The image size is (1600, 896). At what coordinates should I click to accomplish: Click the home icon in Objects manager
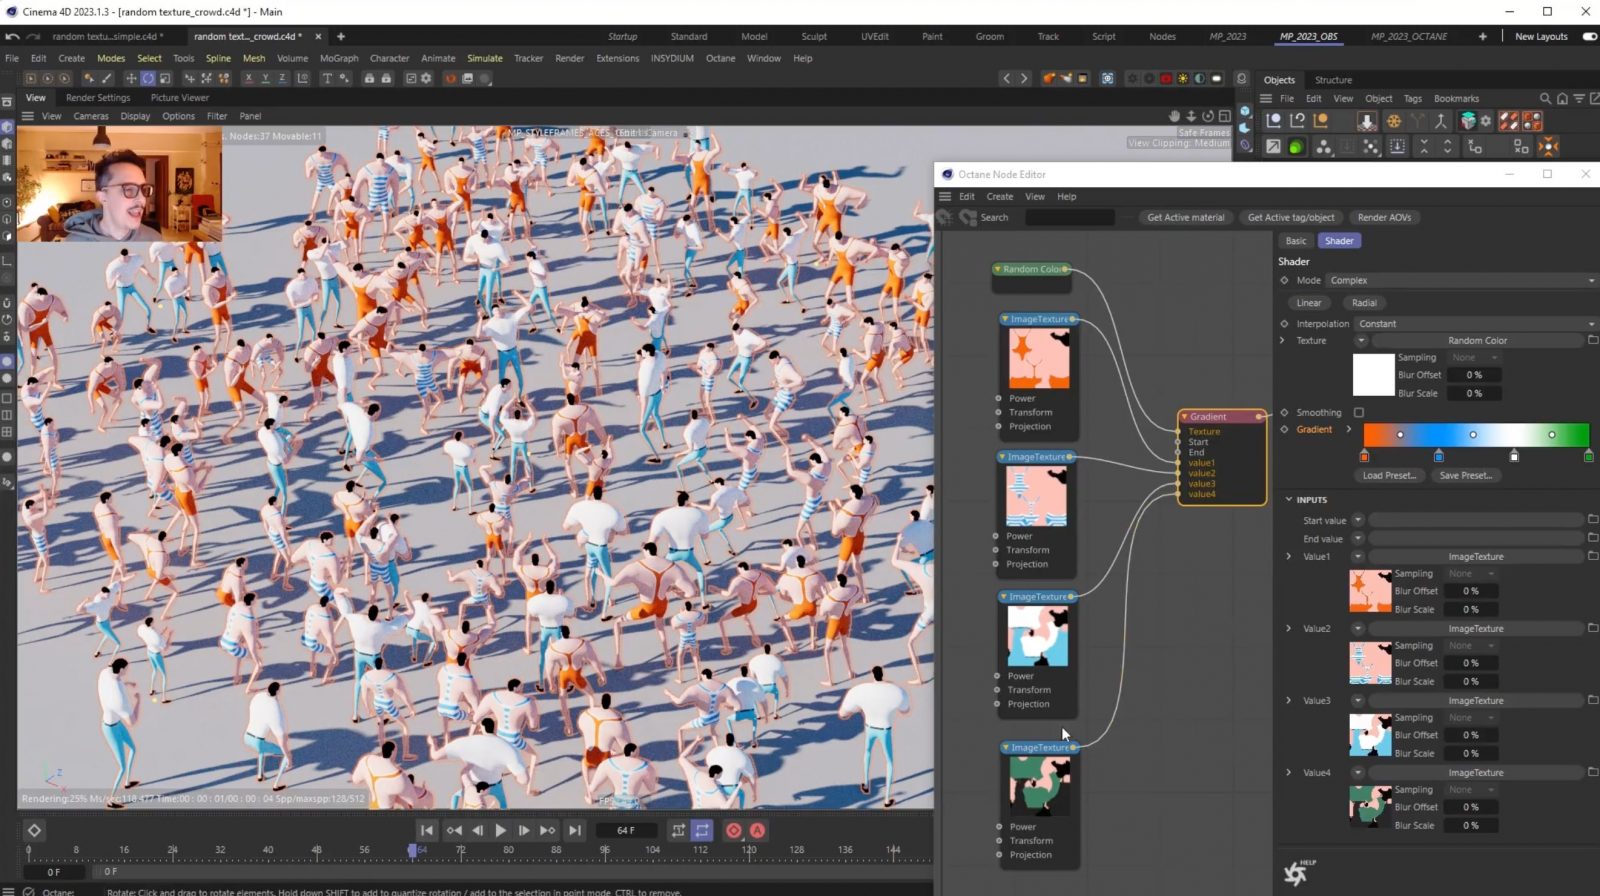click(x=1562, y=98)
